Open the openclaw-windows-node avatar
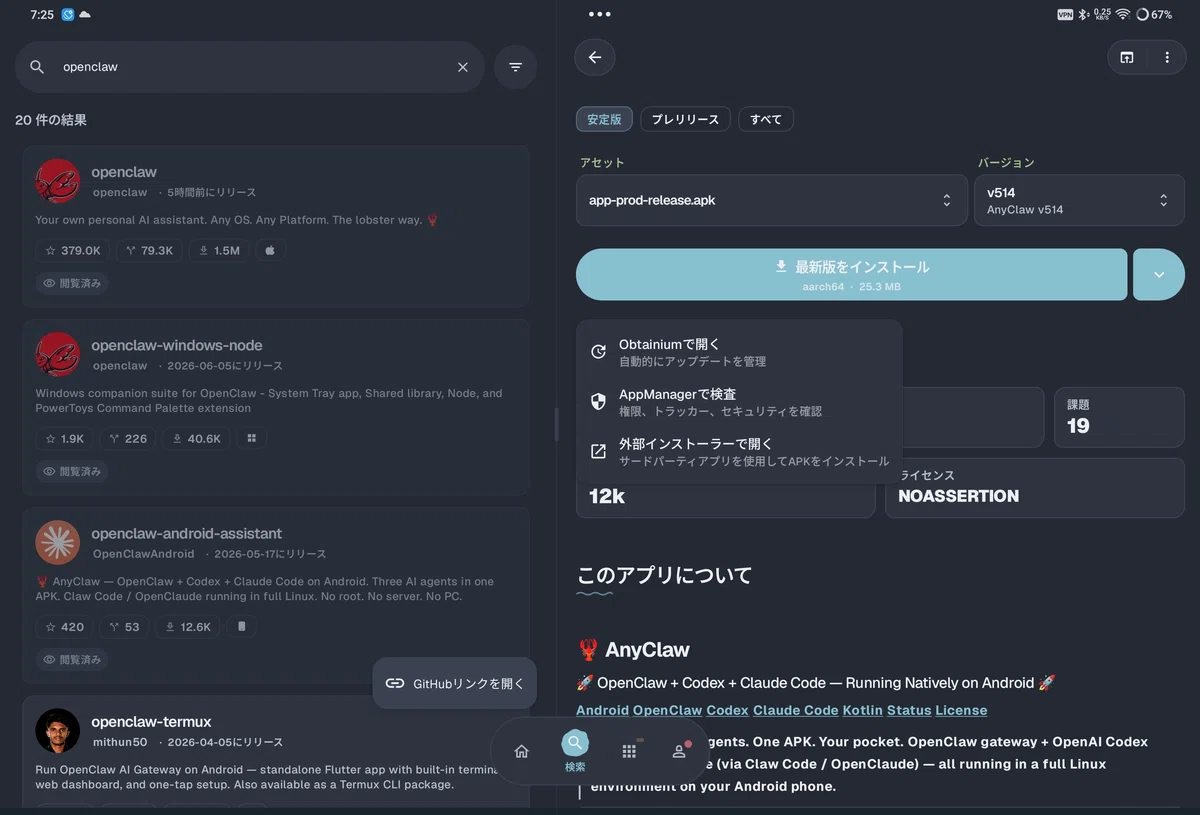 [57, 354]
